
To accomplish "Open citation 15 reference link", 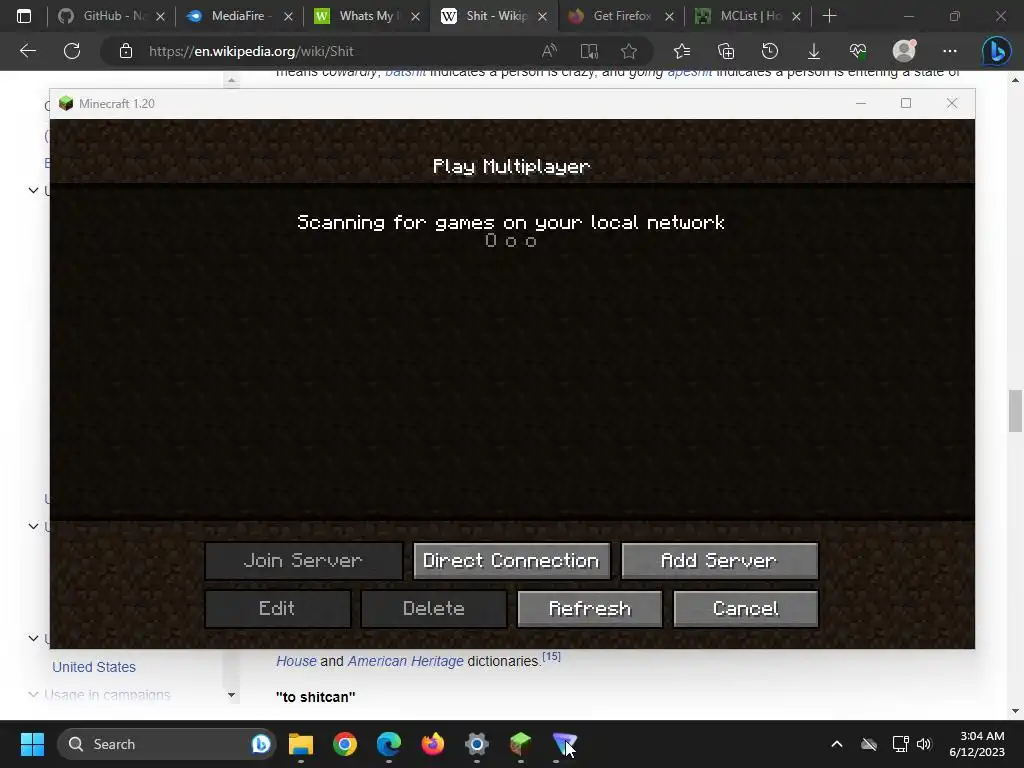I will 551,656.
